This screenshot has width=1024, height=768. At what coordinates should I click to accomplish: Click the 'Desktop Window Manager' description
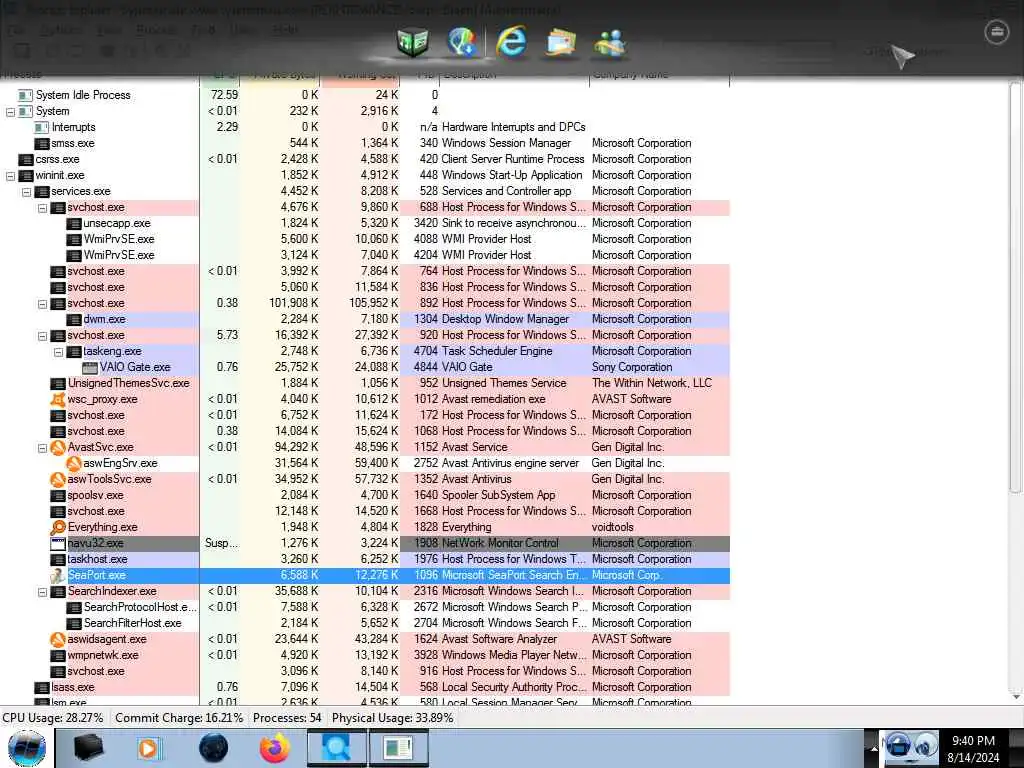coord(505,319)
